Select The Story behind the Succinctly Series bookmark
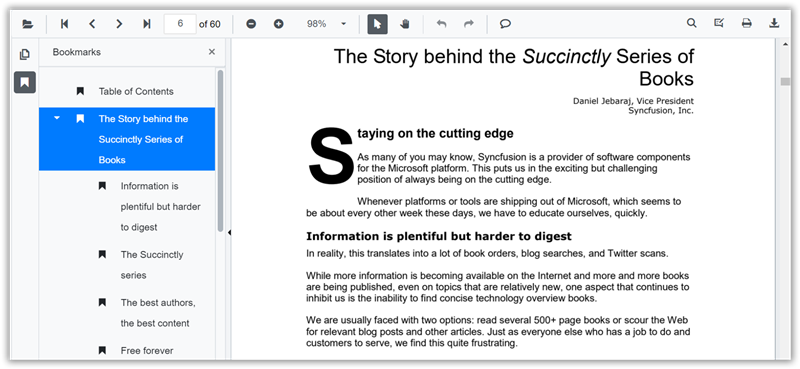The width and height of the screenshot is (800, 369). [127, 139]
